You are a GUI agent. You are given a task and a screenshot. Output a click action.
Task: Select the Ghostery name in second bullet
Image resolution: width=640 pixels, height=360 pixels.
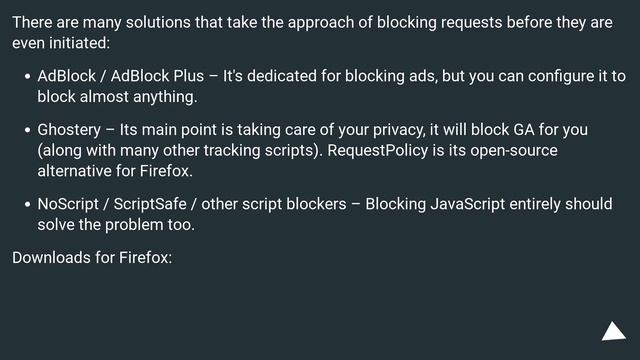point(69,130)
